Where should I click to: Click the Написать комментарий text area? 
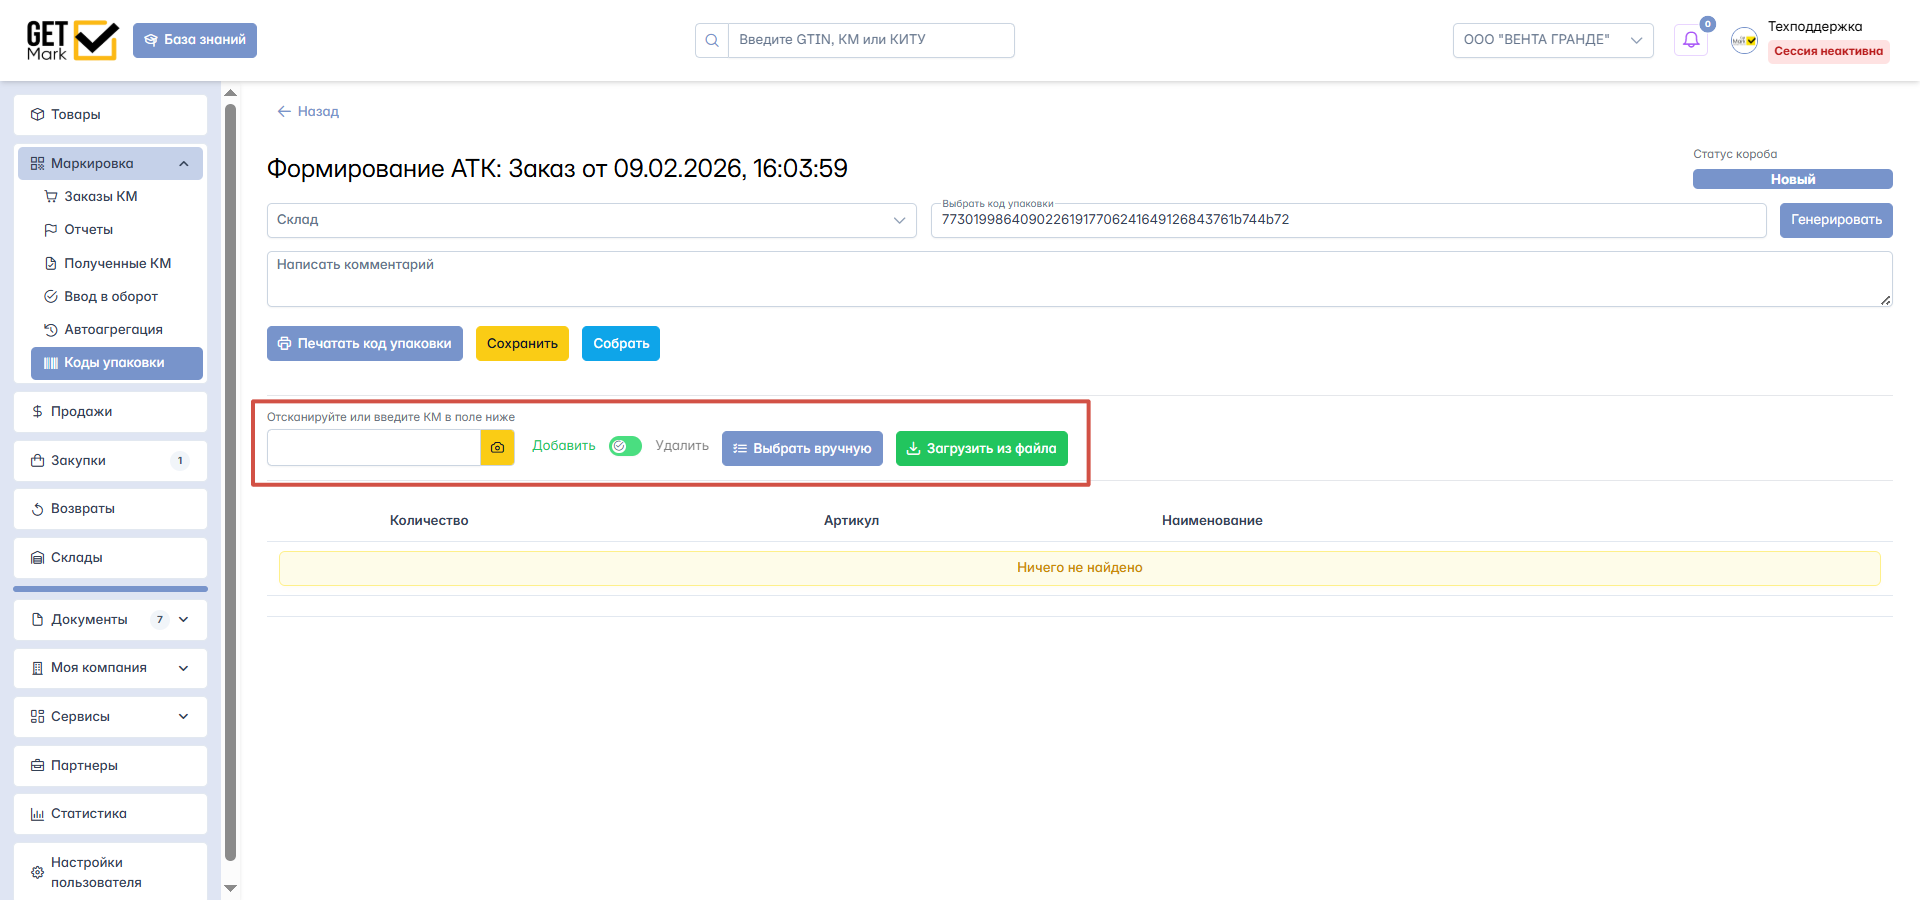[1079, 279]
